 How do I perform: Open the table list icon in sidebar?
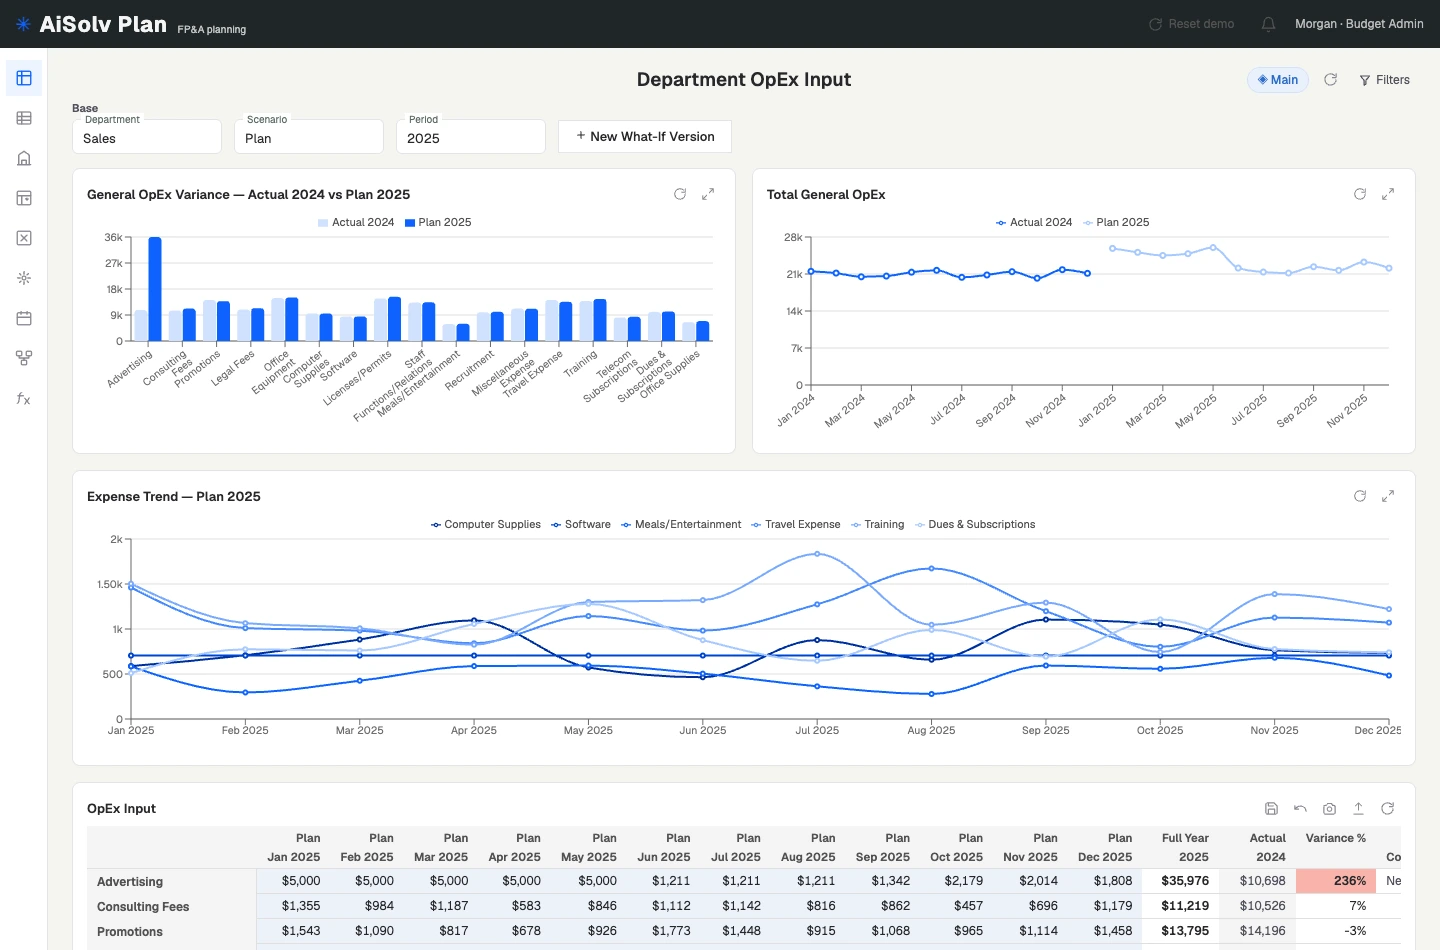click(x=24, y=118)
